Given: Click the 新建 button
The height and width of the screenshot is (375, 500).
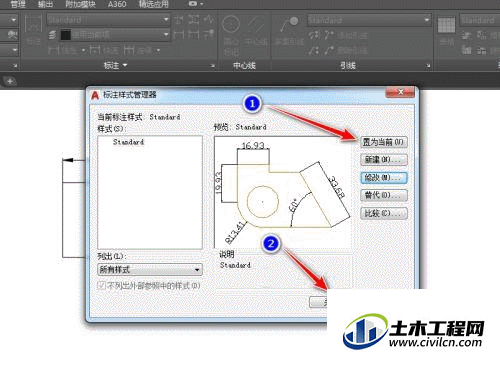Looking at the screenshot, I should (384, 160).
